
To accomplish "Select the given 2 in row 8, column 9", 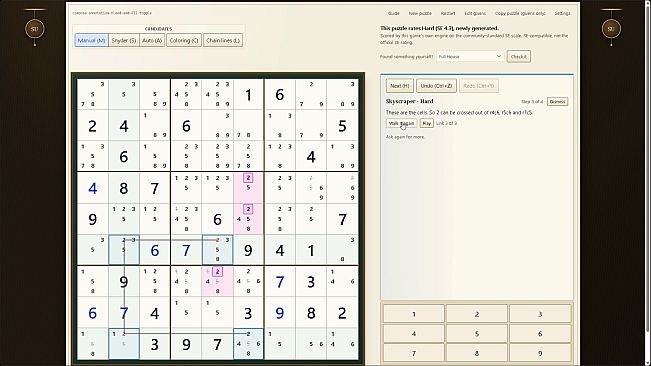I will coord(342,313).
